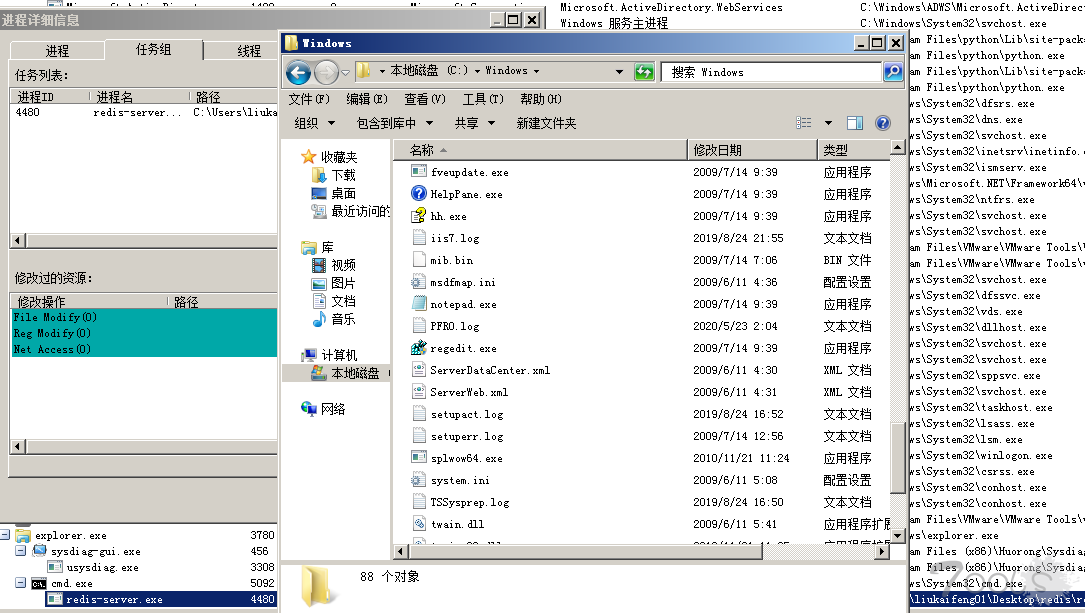Select the splwow64.exe file icon

tap(419, 458)
